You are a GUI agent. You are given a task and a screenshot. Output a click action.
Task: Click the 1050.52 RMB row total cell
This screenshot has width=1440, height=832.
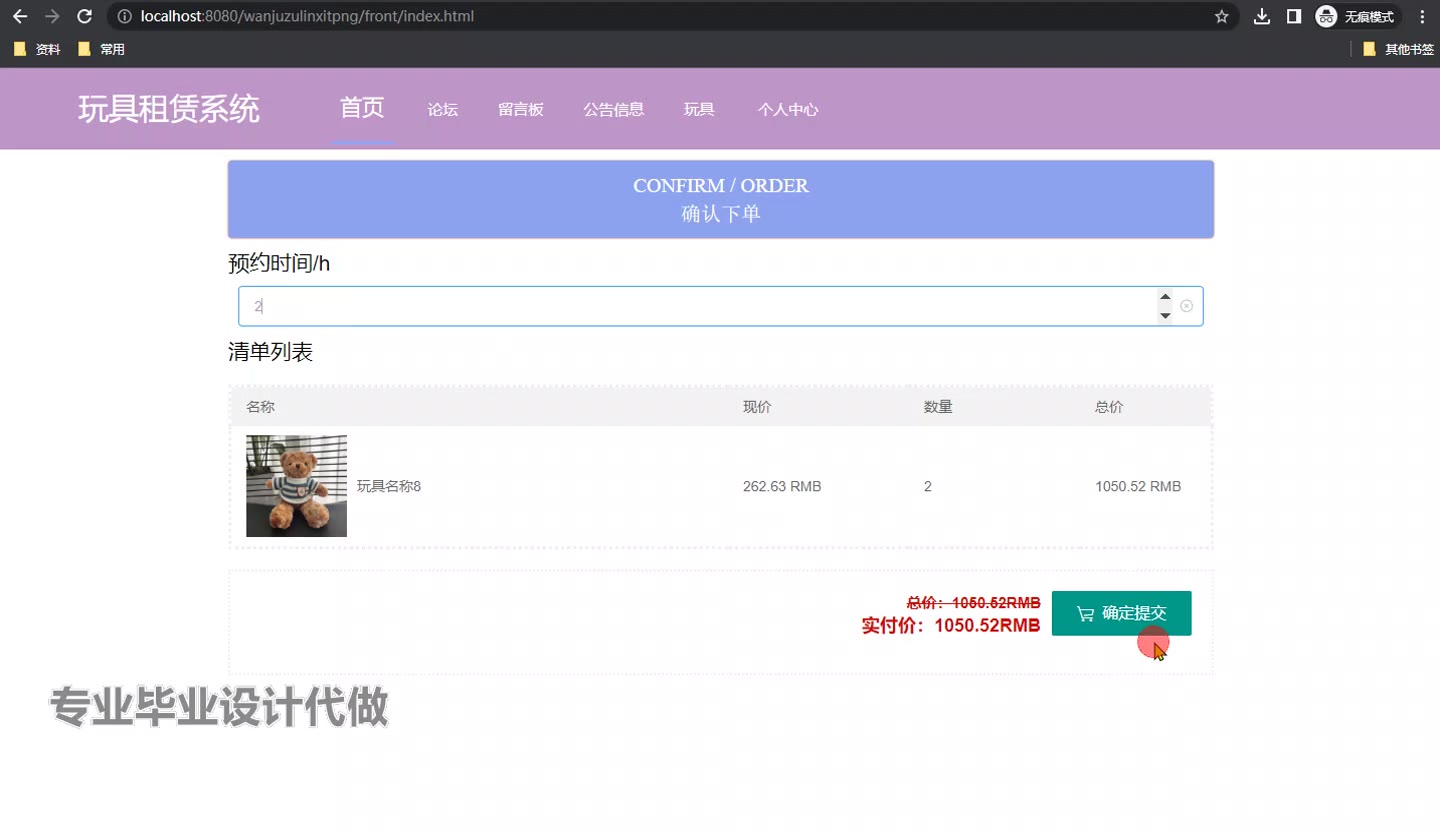coord(1138,487)
